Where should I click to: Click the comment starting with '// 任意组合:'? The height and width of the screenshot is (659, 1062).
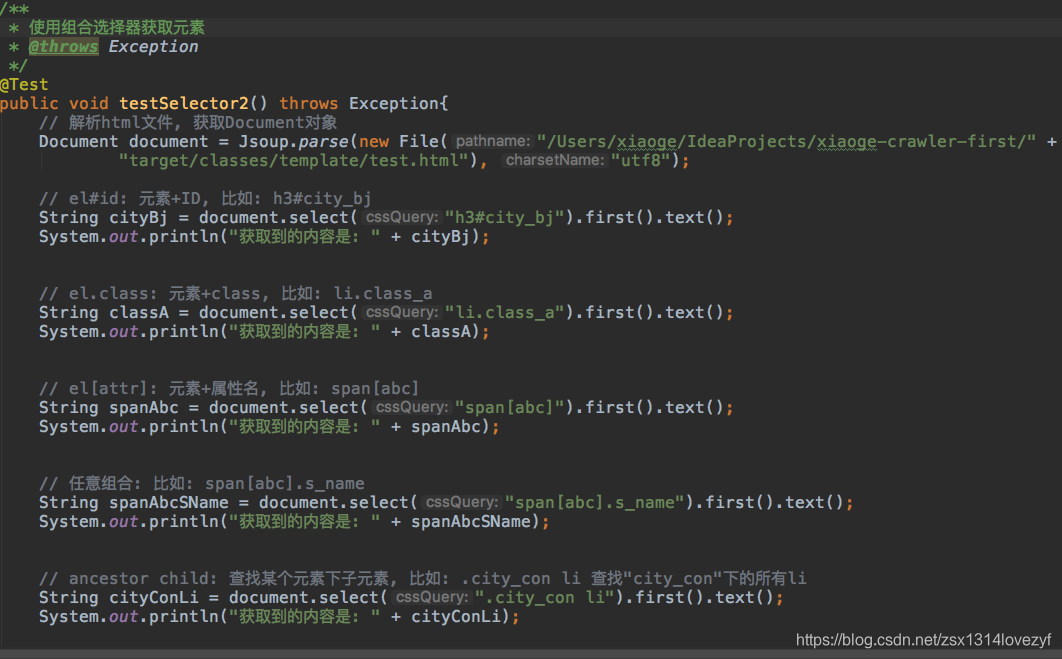point(201,483)
